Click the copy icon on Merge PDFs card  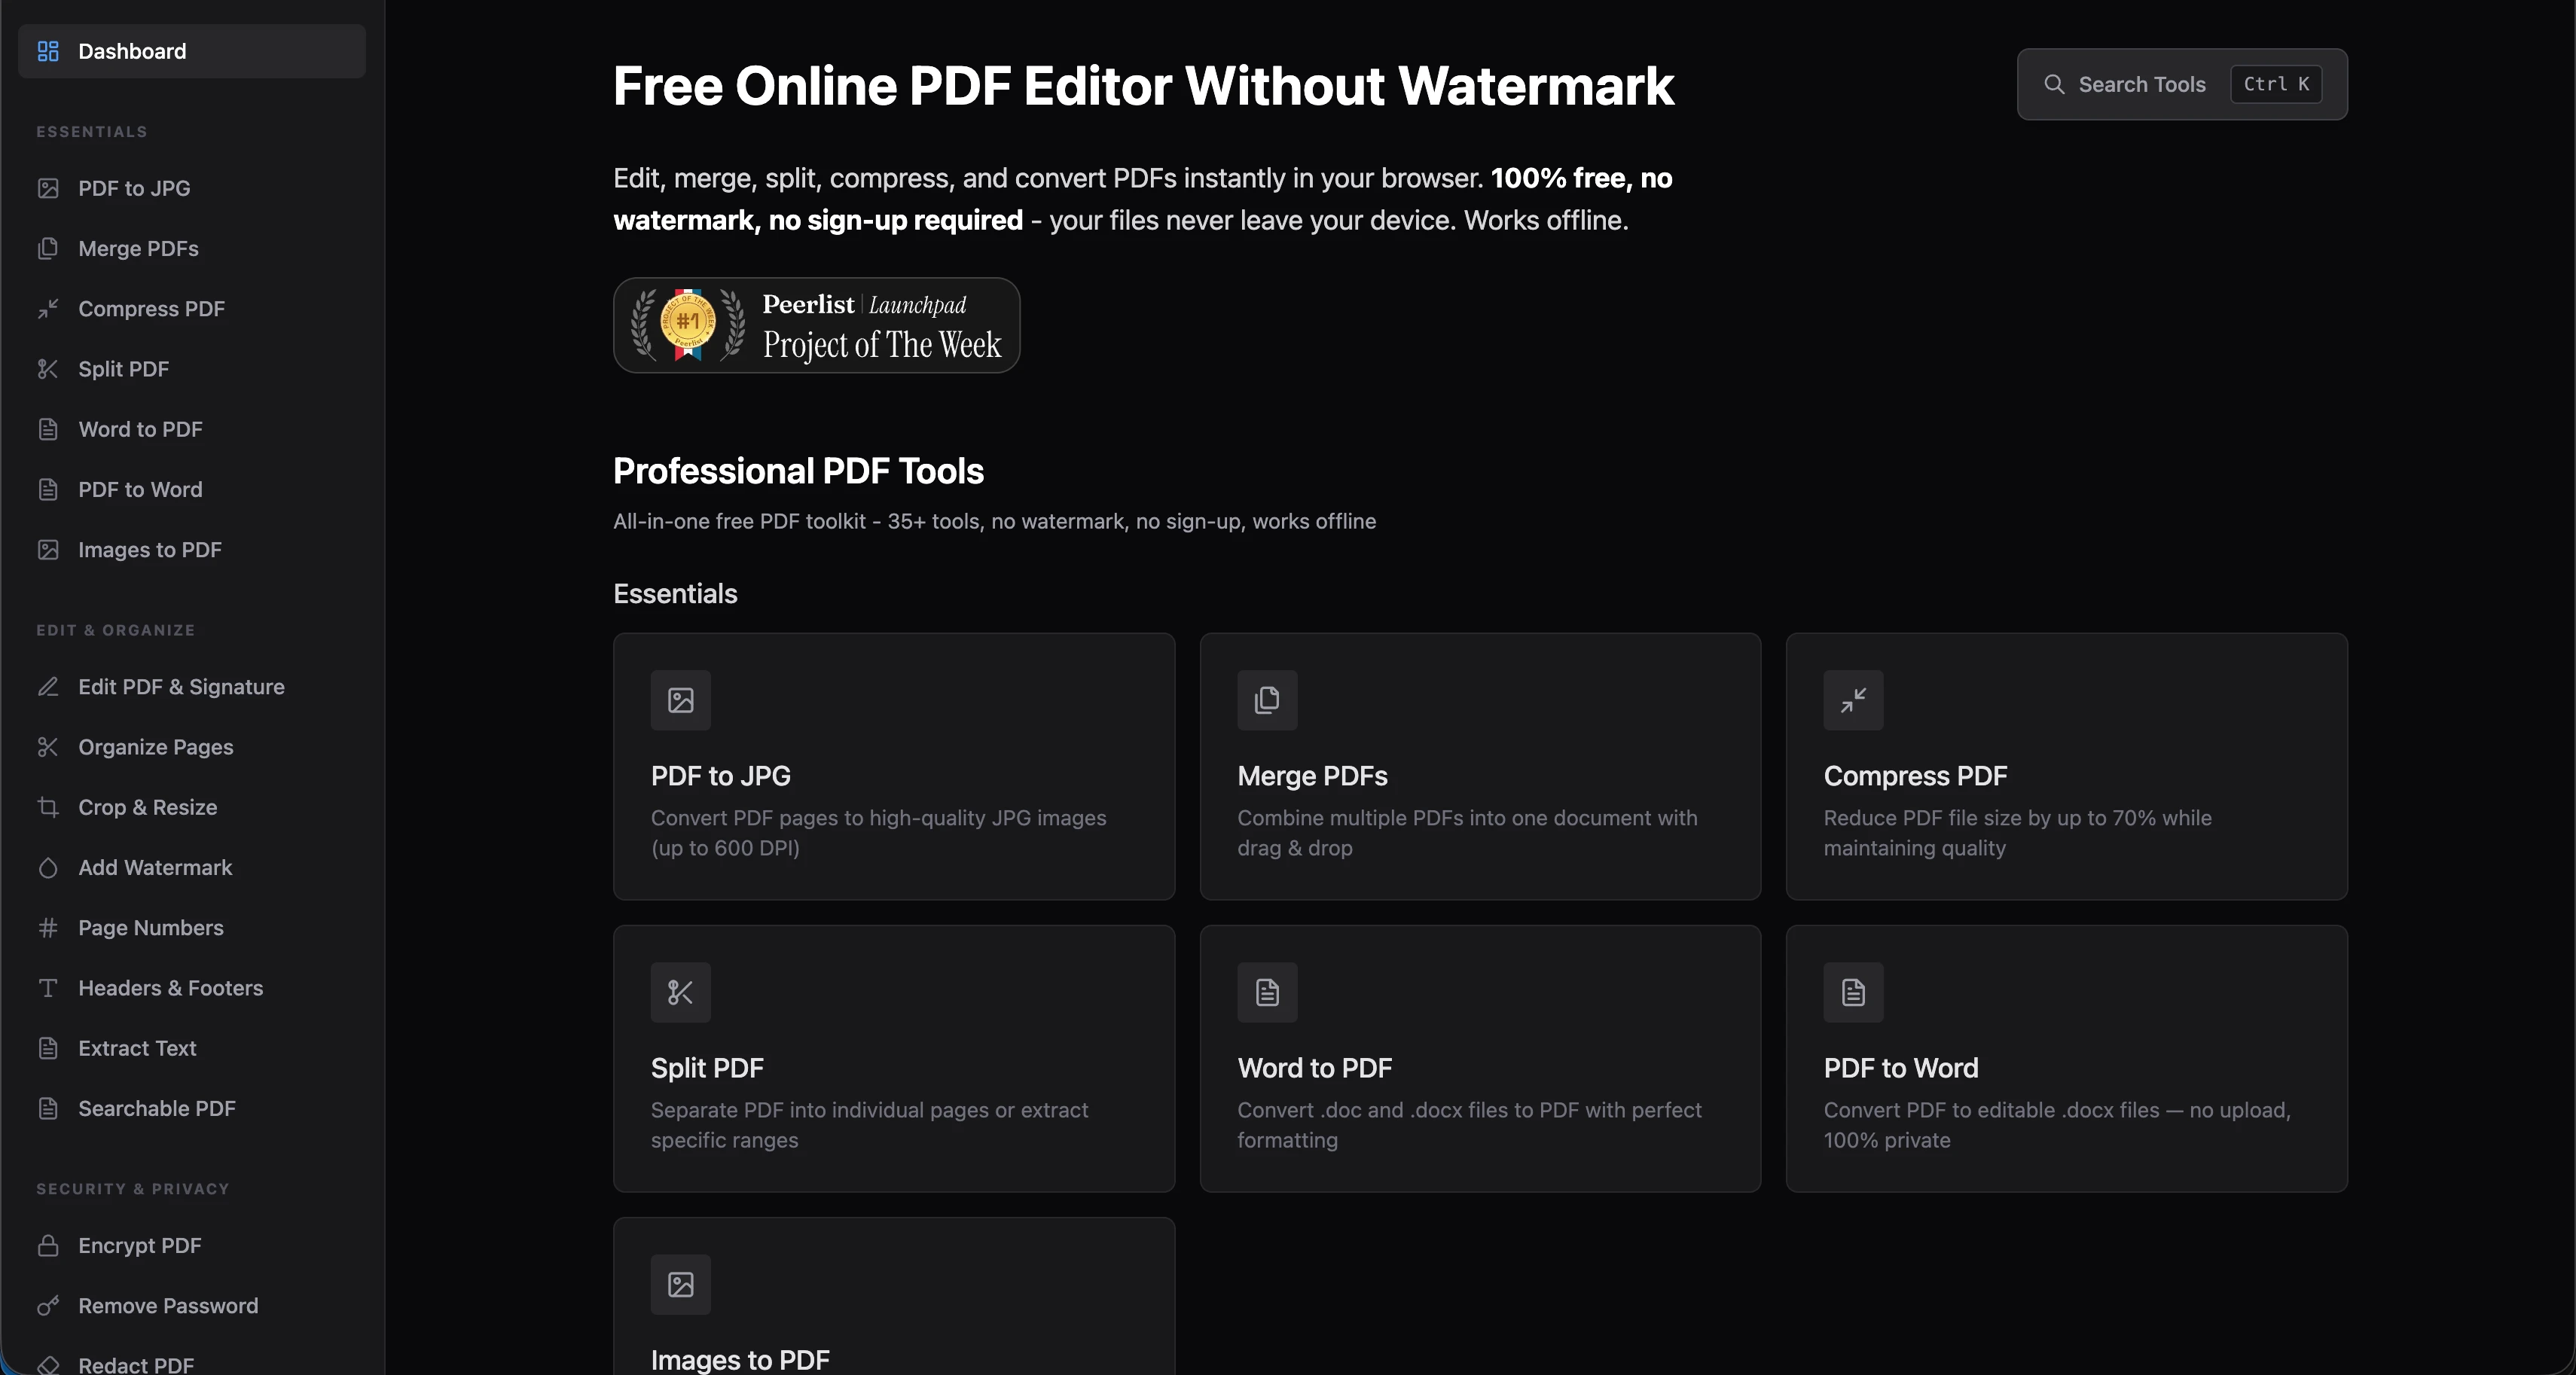click(1267, 700)
